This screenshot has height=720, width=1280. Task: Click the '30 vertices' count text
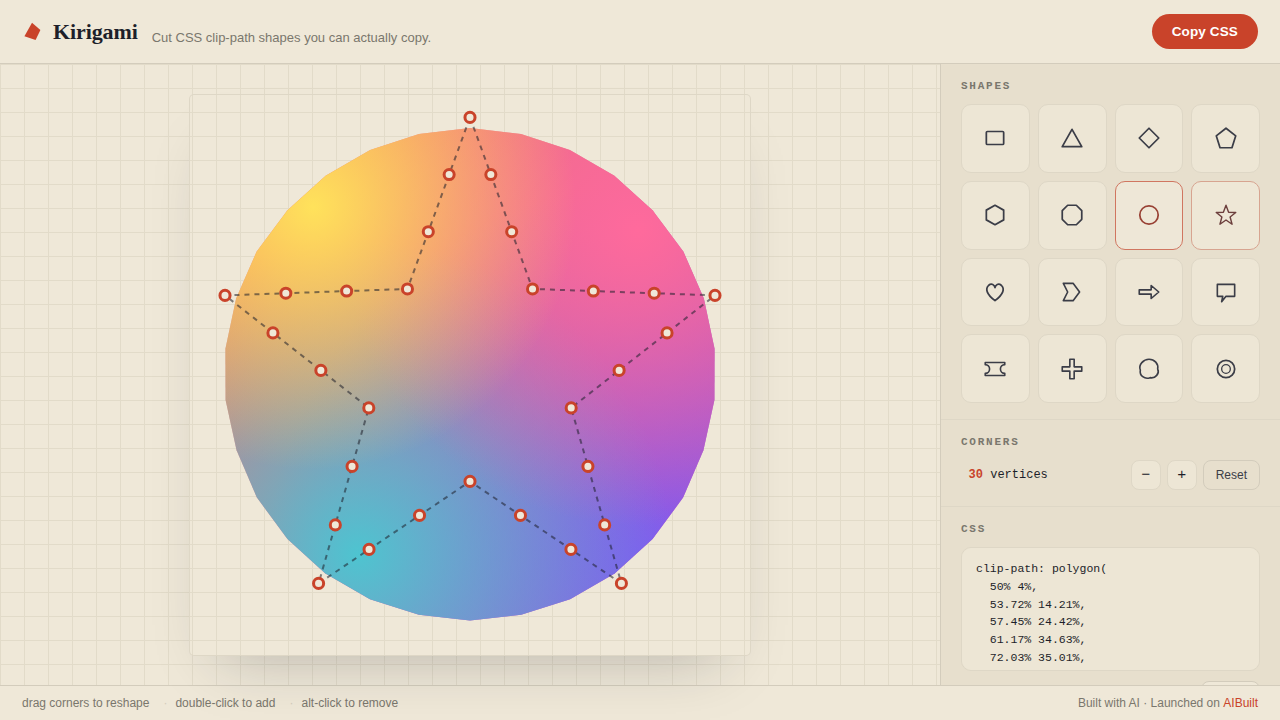coord(1008,475)
